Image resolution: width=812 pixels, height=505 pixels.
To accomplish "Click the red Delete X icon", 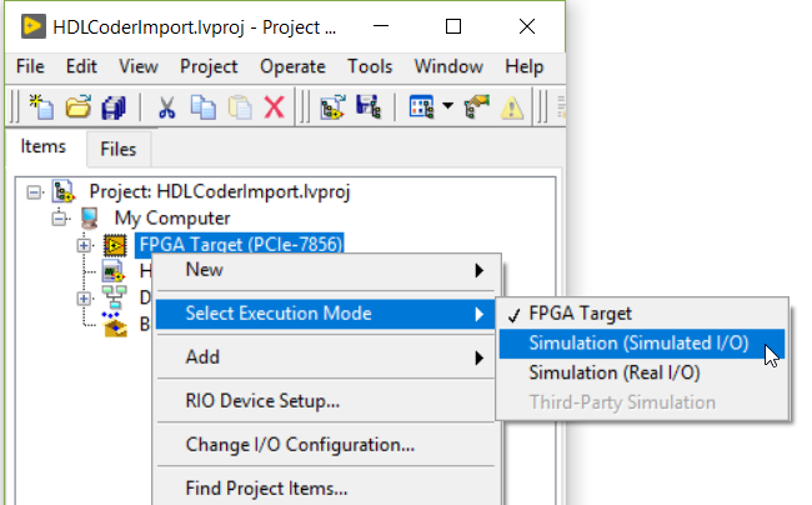I will [x=274, y=107].
